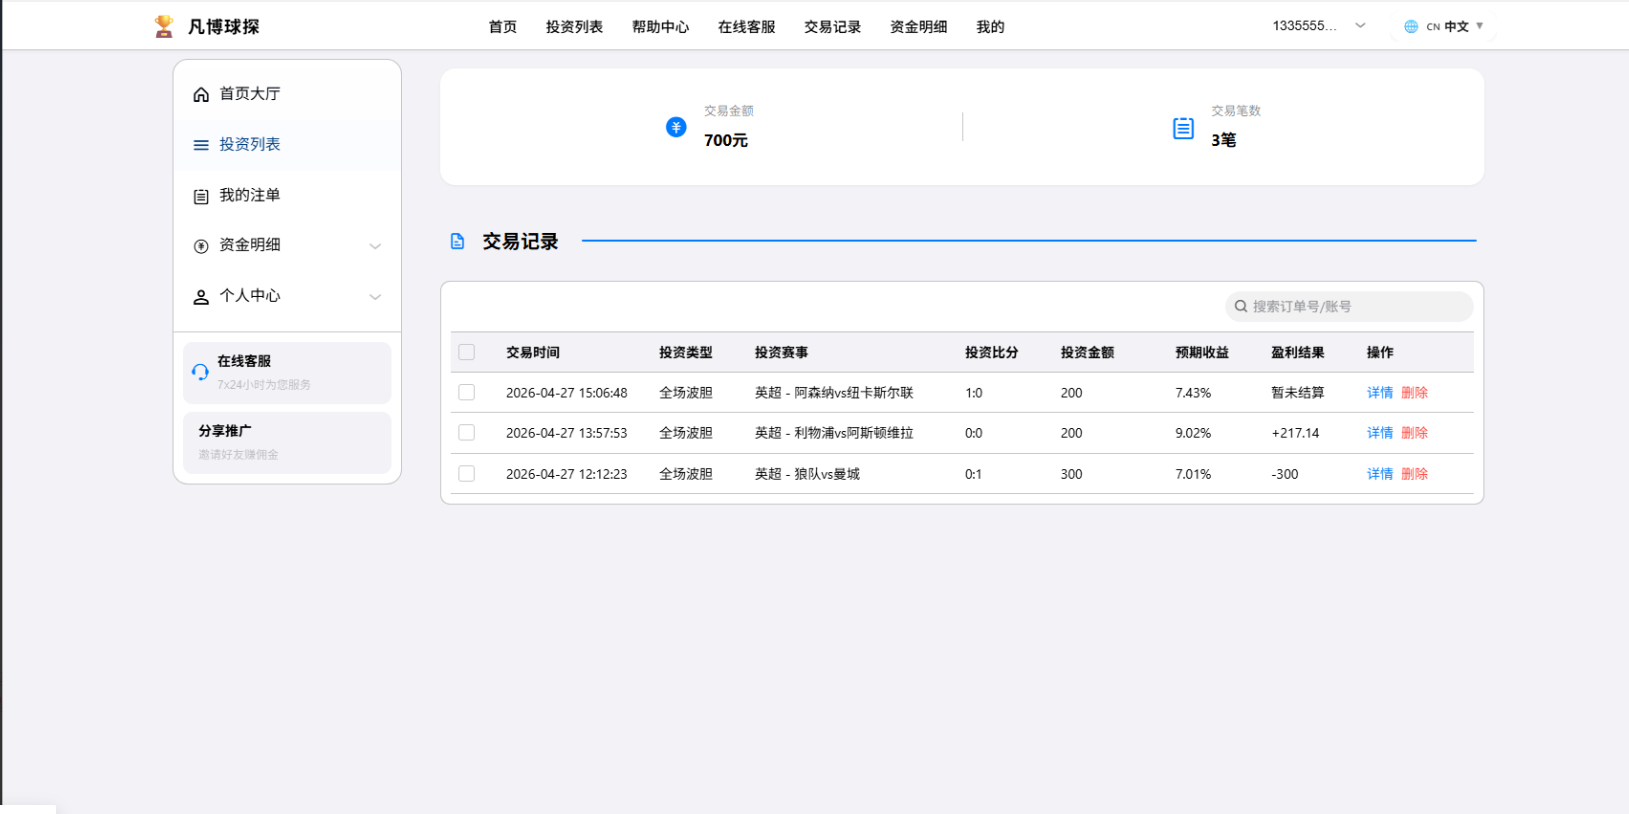Click the document icon beside 我的注单
Viewport: 1629px width, 814px height.
(201, 196)
